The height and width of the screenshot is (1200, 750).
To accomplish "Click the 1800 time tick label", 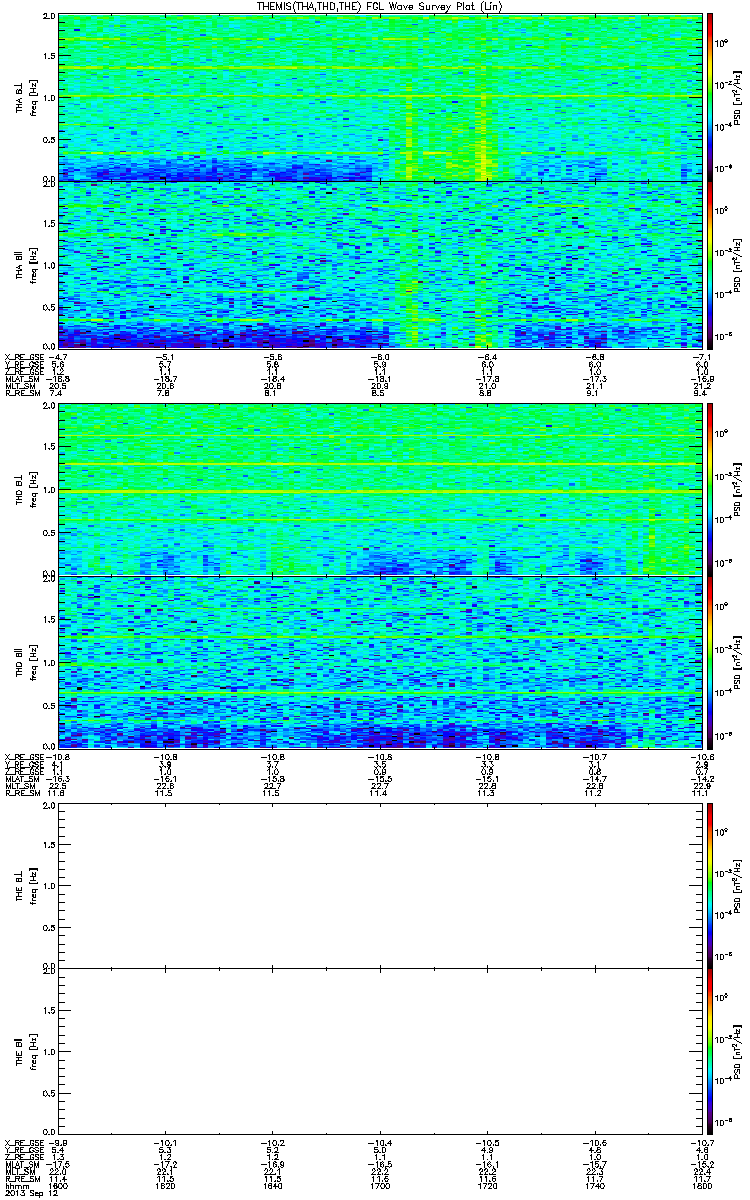I will point(703,1186).
